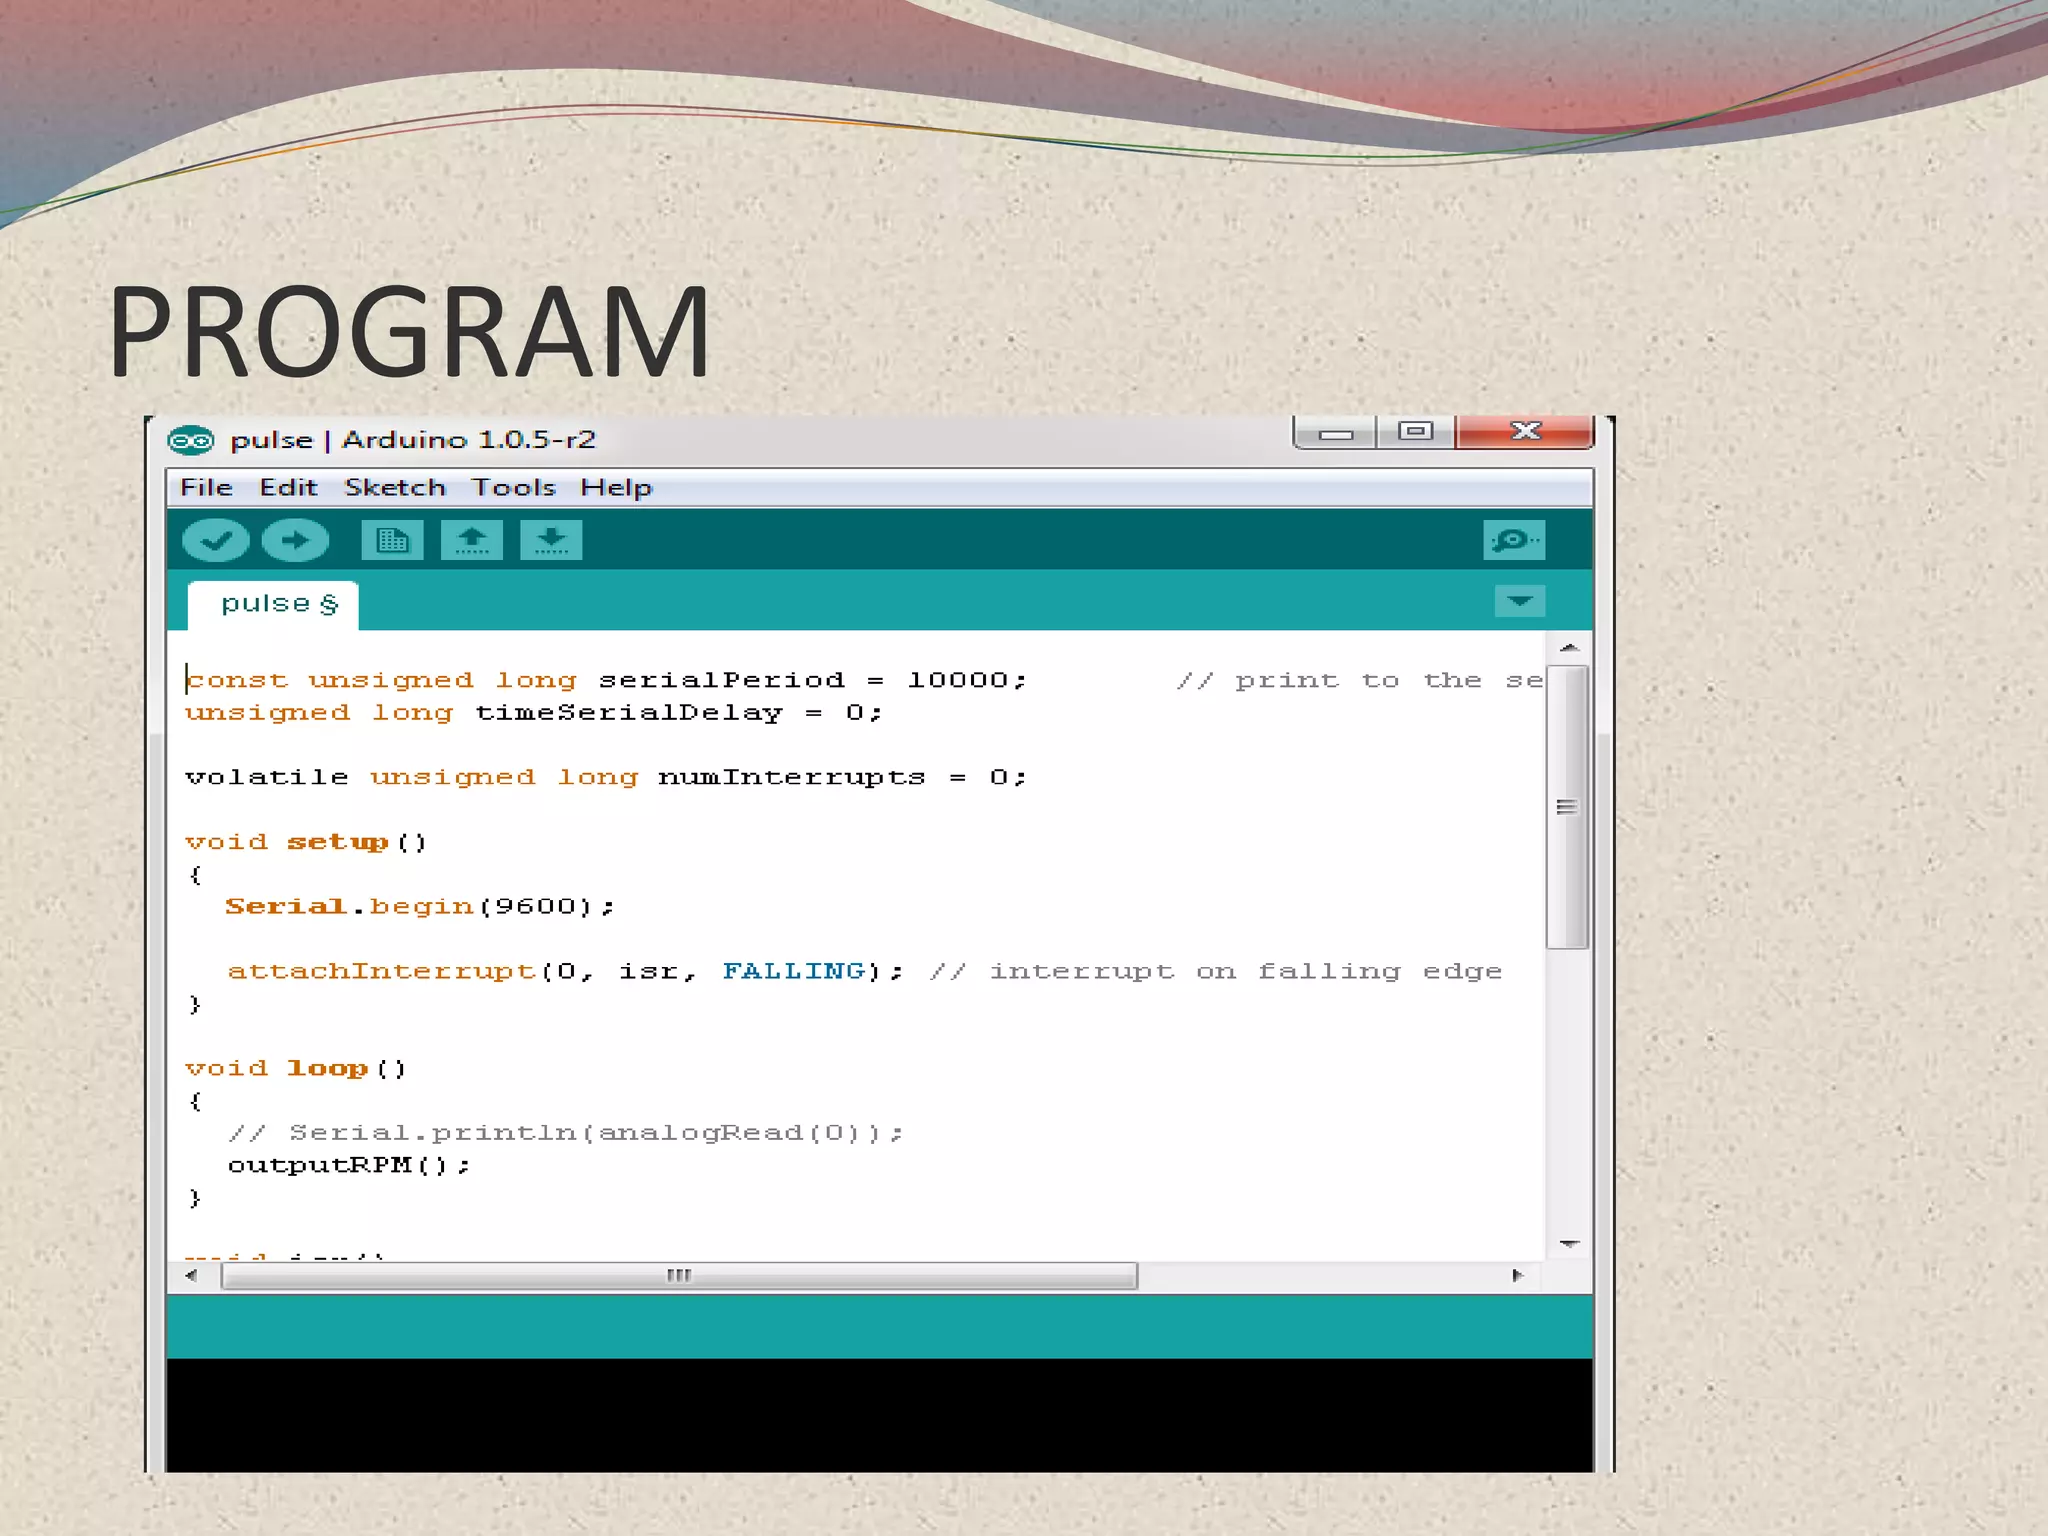
Task: Click the 'FALLING' keyword
Action: (794, 972)
